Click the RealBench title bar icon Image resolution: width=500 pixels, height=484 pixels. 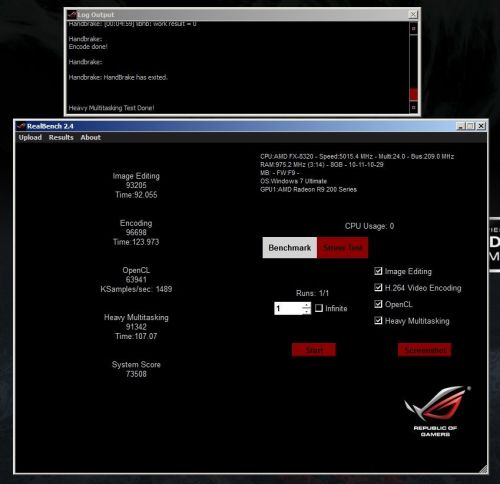point(21,126)
